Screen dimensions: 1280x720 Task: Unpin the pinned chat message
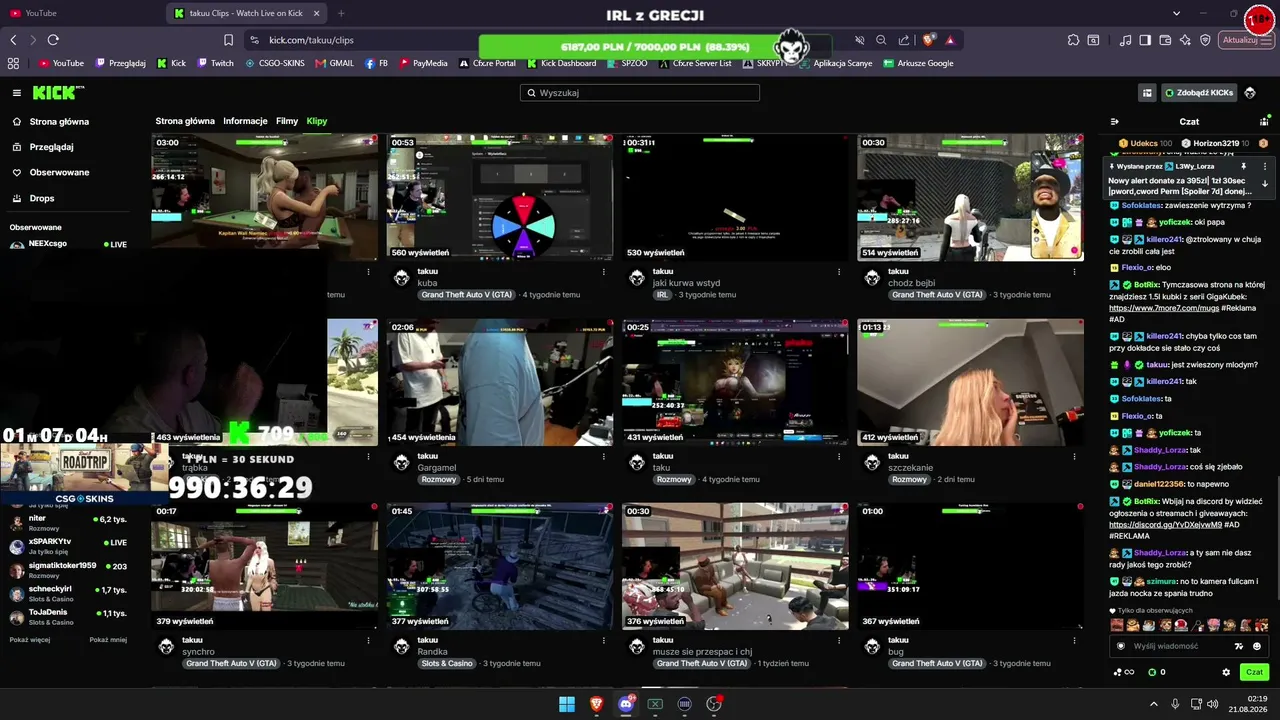1244,166
